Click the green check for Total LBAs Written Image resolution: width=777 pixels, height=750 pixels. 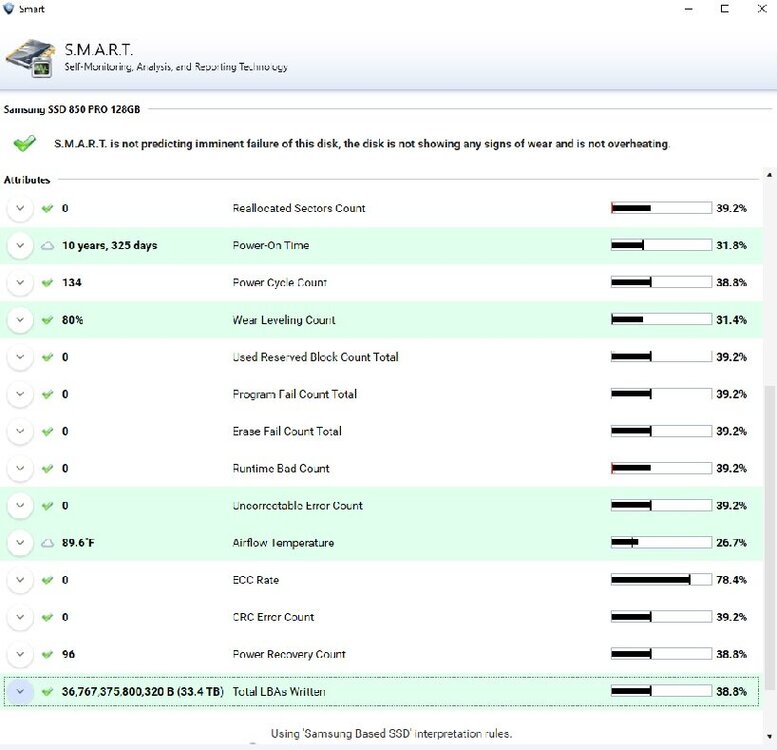[x=47, y=692]
